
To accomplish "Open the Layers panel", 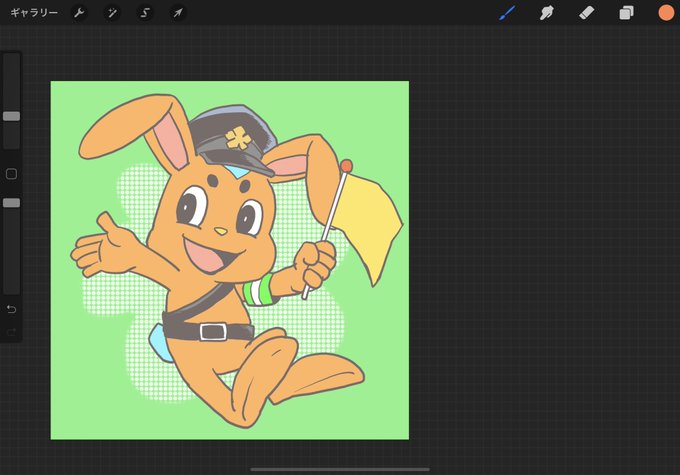I will [x=626, y=13].
